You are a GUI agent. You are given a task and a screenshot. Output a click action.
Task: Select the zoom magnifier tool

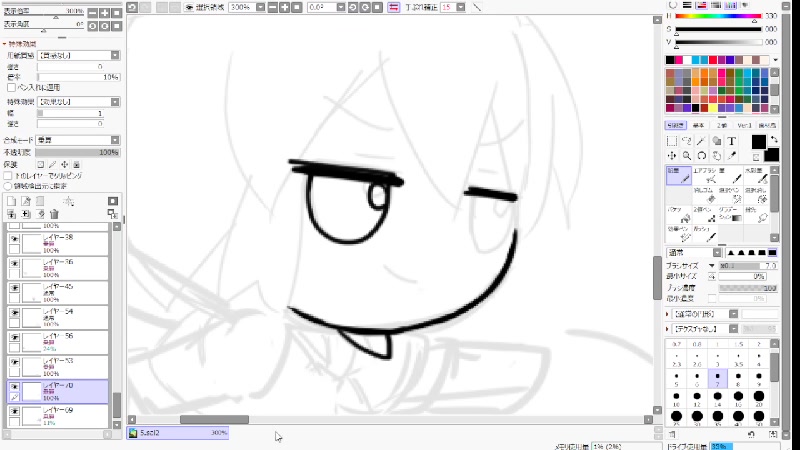click(687, 156)
